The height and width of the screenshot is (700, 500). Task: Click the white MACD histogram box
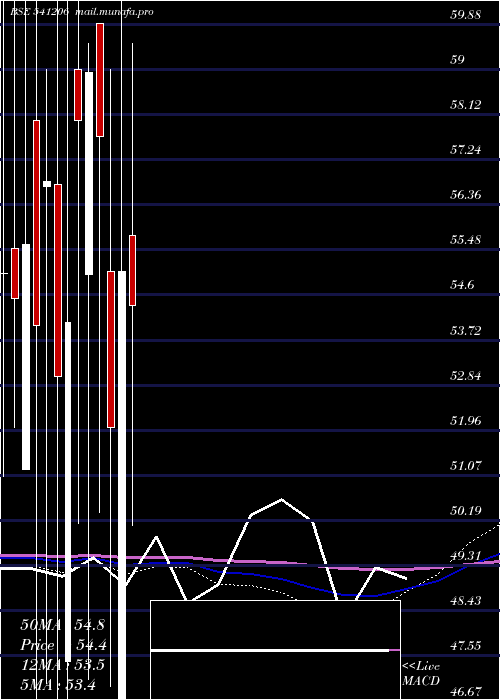275,650
